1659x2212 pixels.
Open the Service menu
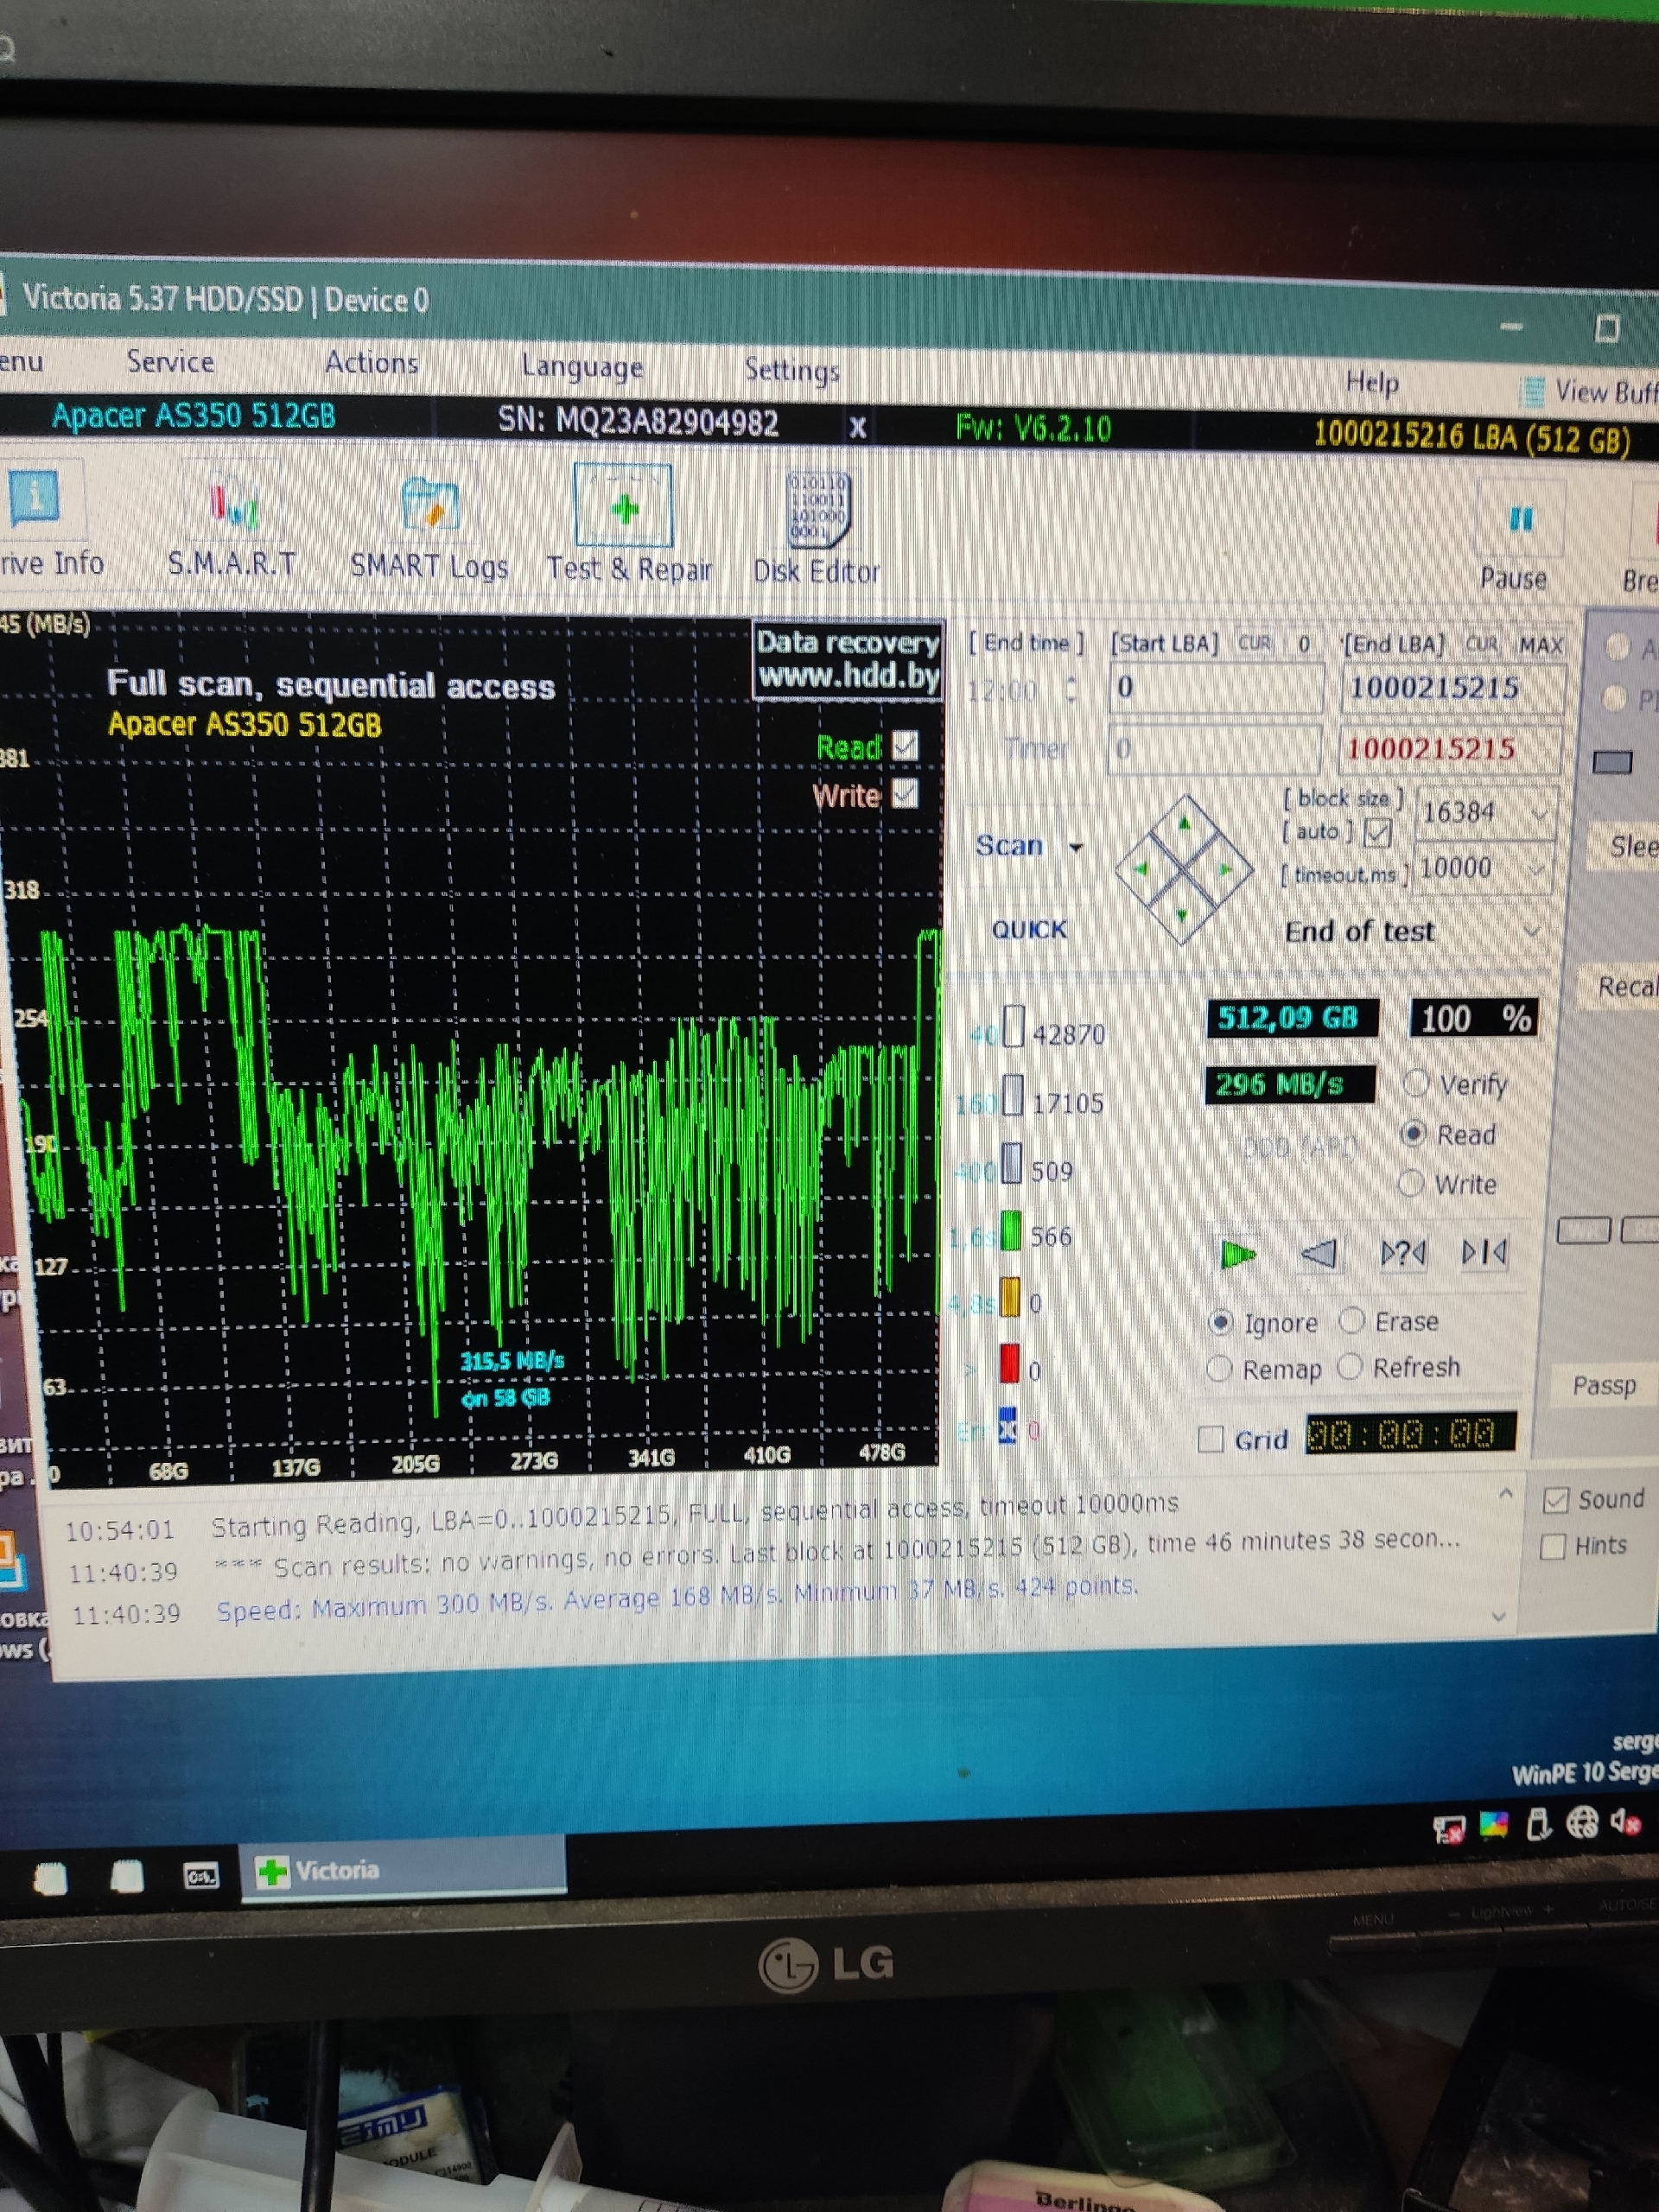(x=170, y=361)
